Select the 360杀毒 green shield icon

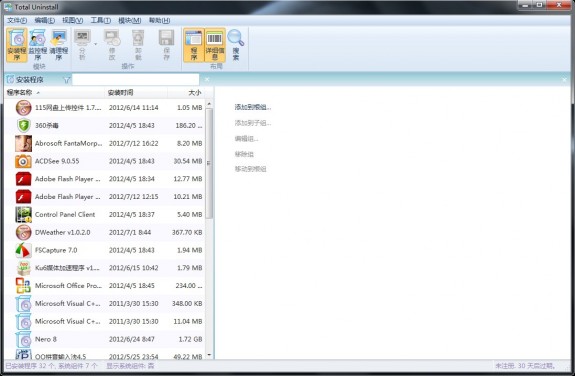click(23, 125)
